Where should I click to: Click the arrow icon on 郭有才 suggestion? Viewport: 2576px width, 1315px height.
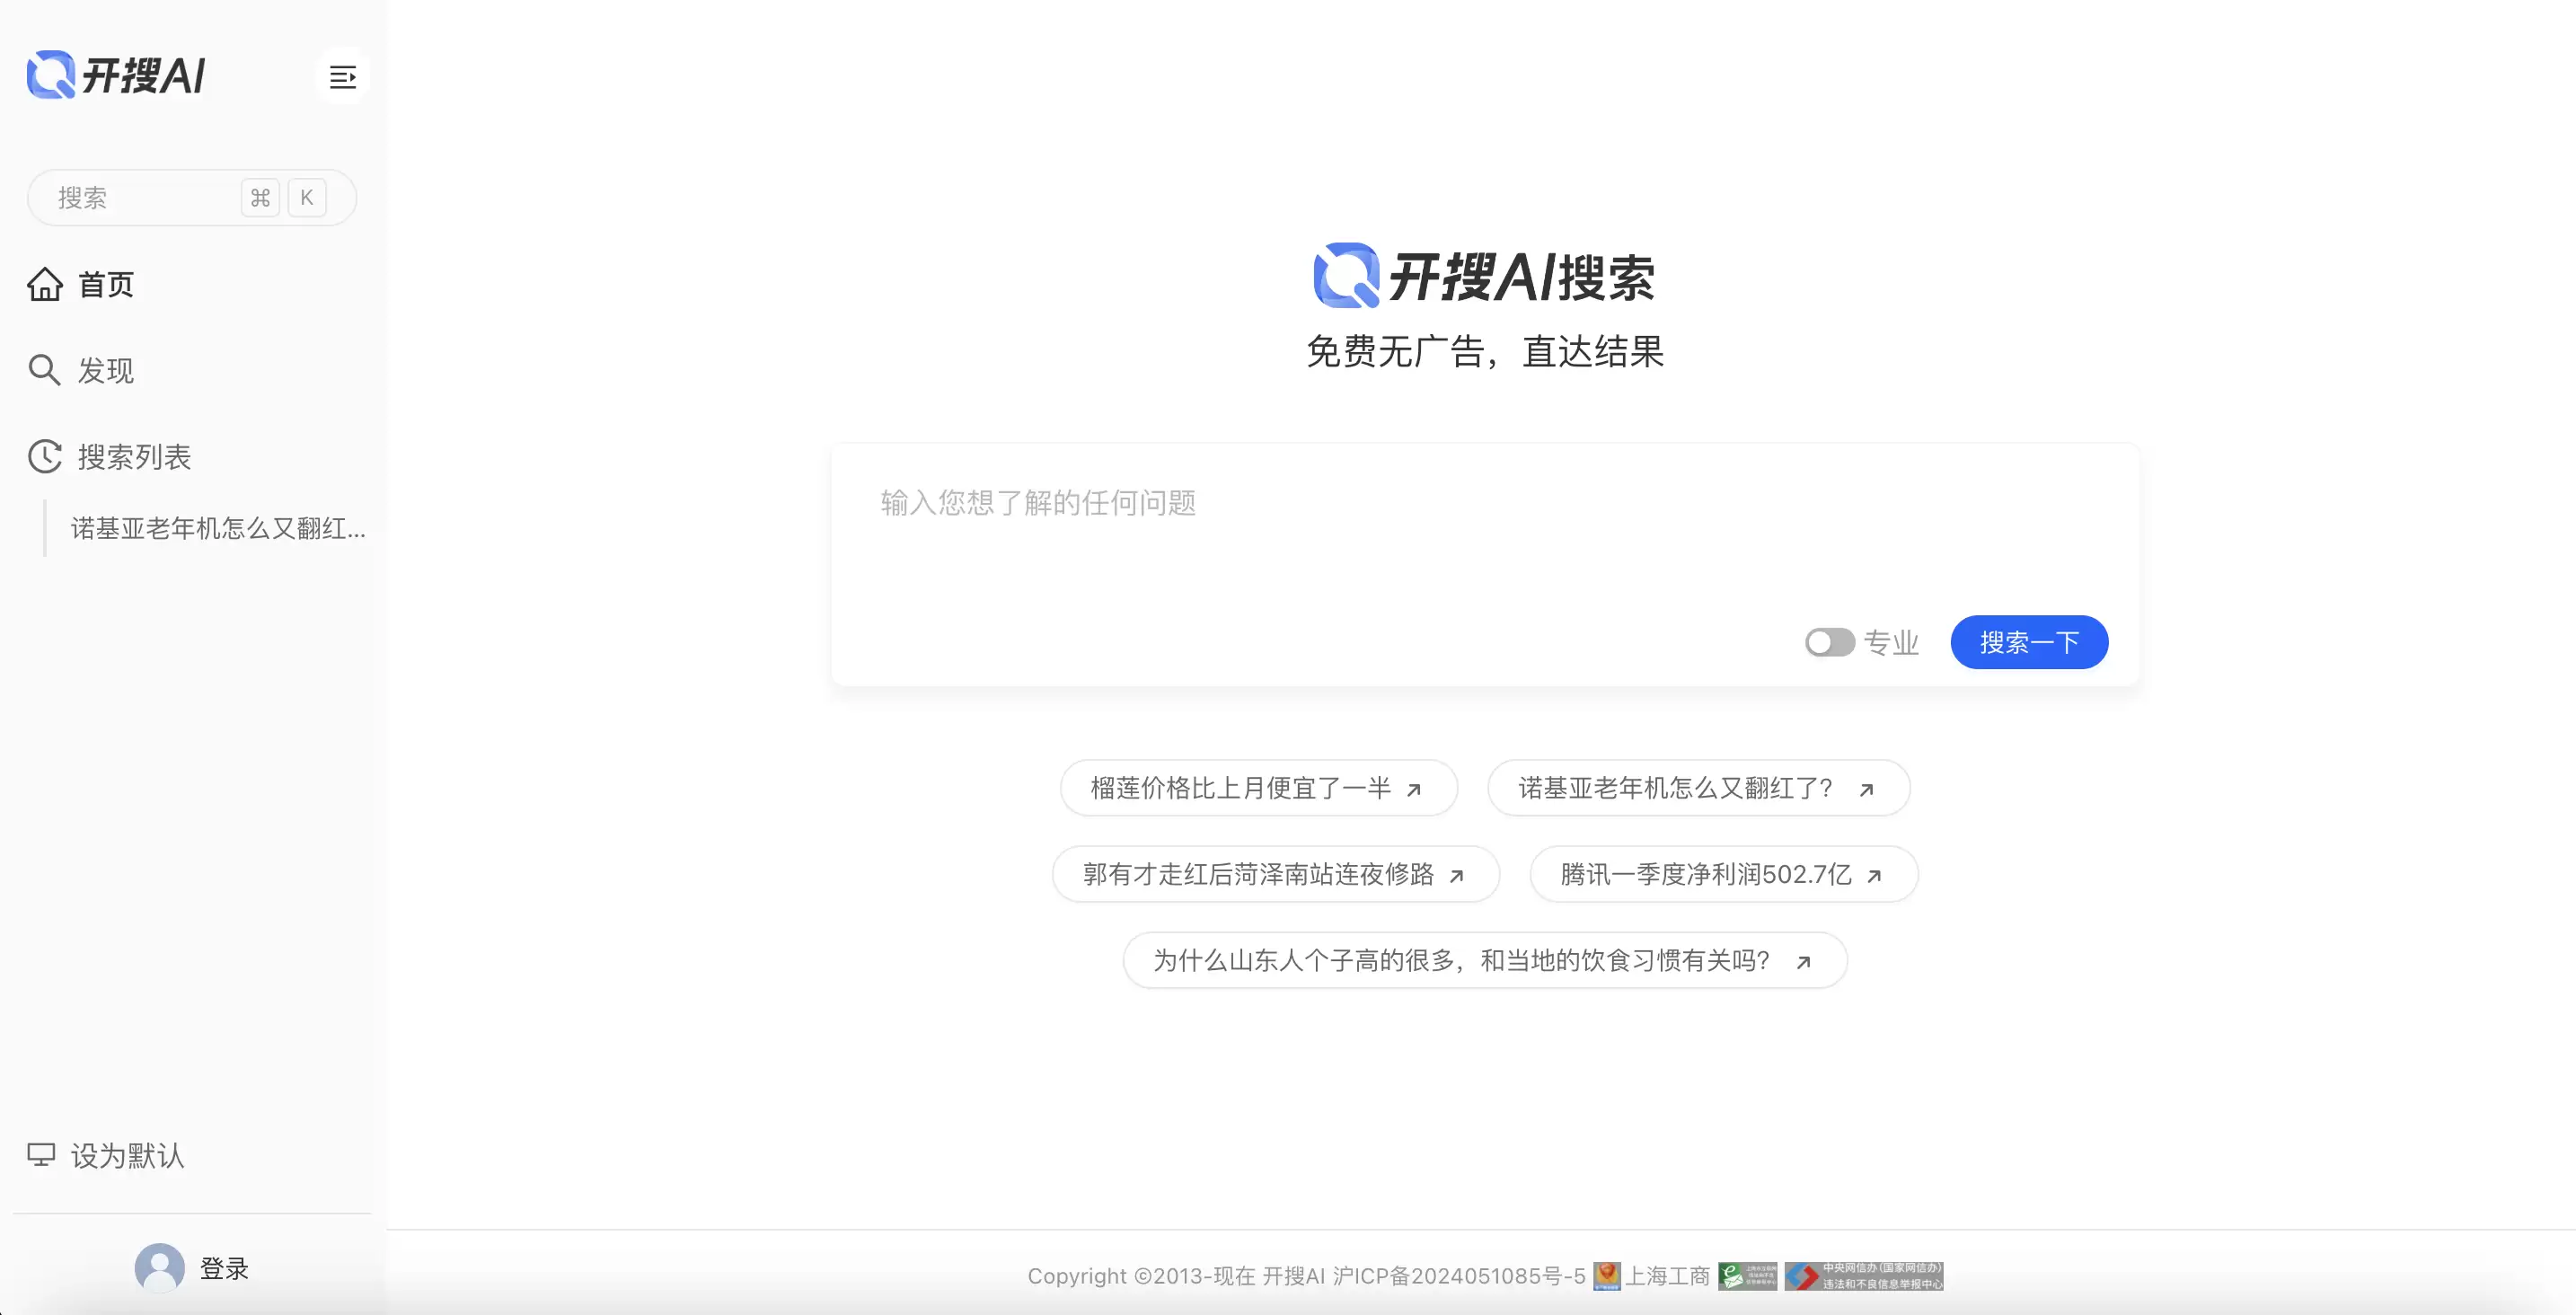tap(1456, 876)
